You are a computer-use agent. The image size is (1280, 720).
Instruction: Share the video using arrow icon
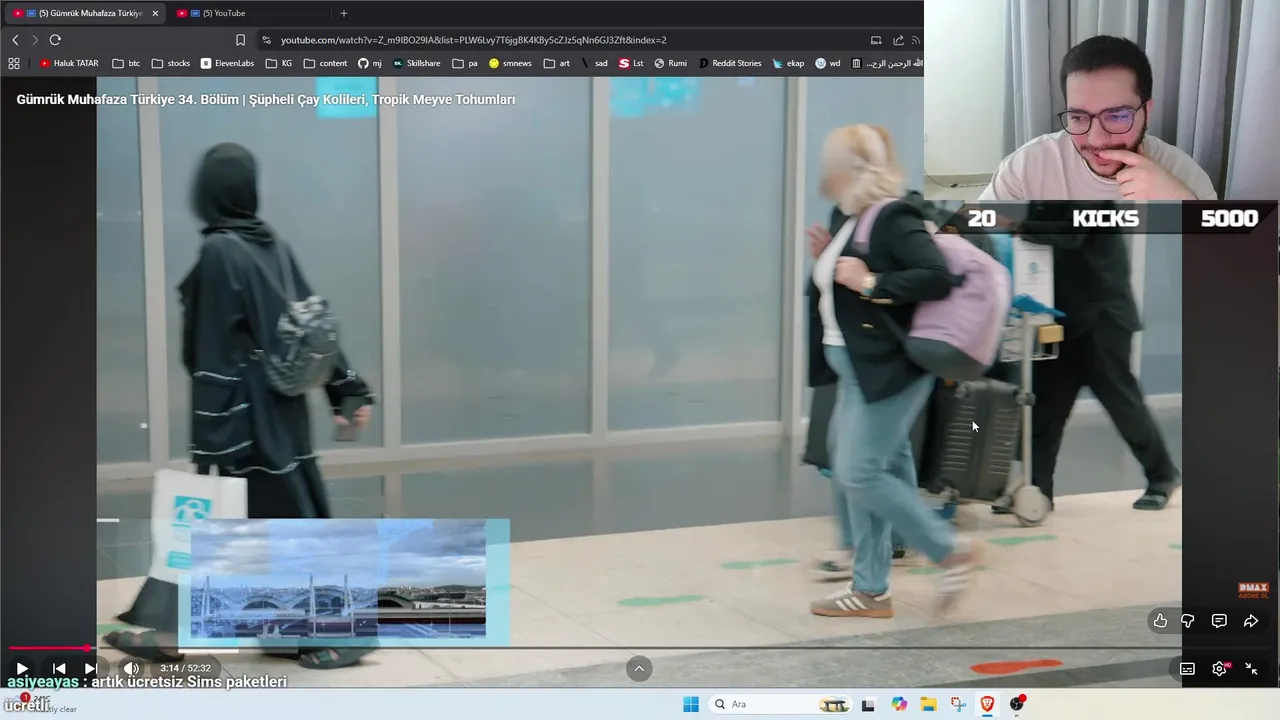pyautogui.click(x=1251, y=621)
